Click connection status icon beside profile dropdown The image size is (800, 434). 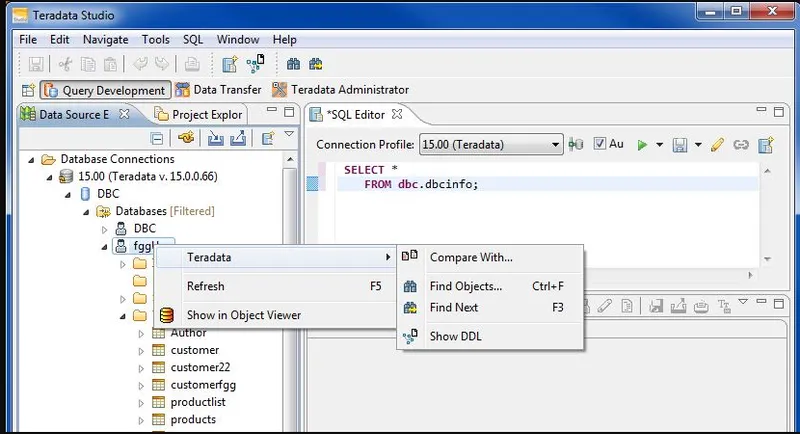point(576,144)
